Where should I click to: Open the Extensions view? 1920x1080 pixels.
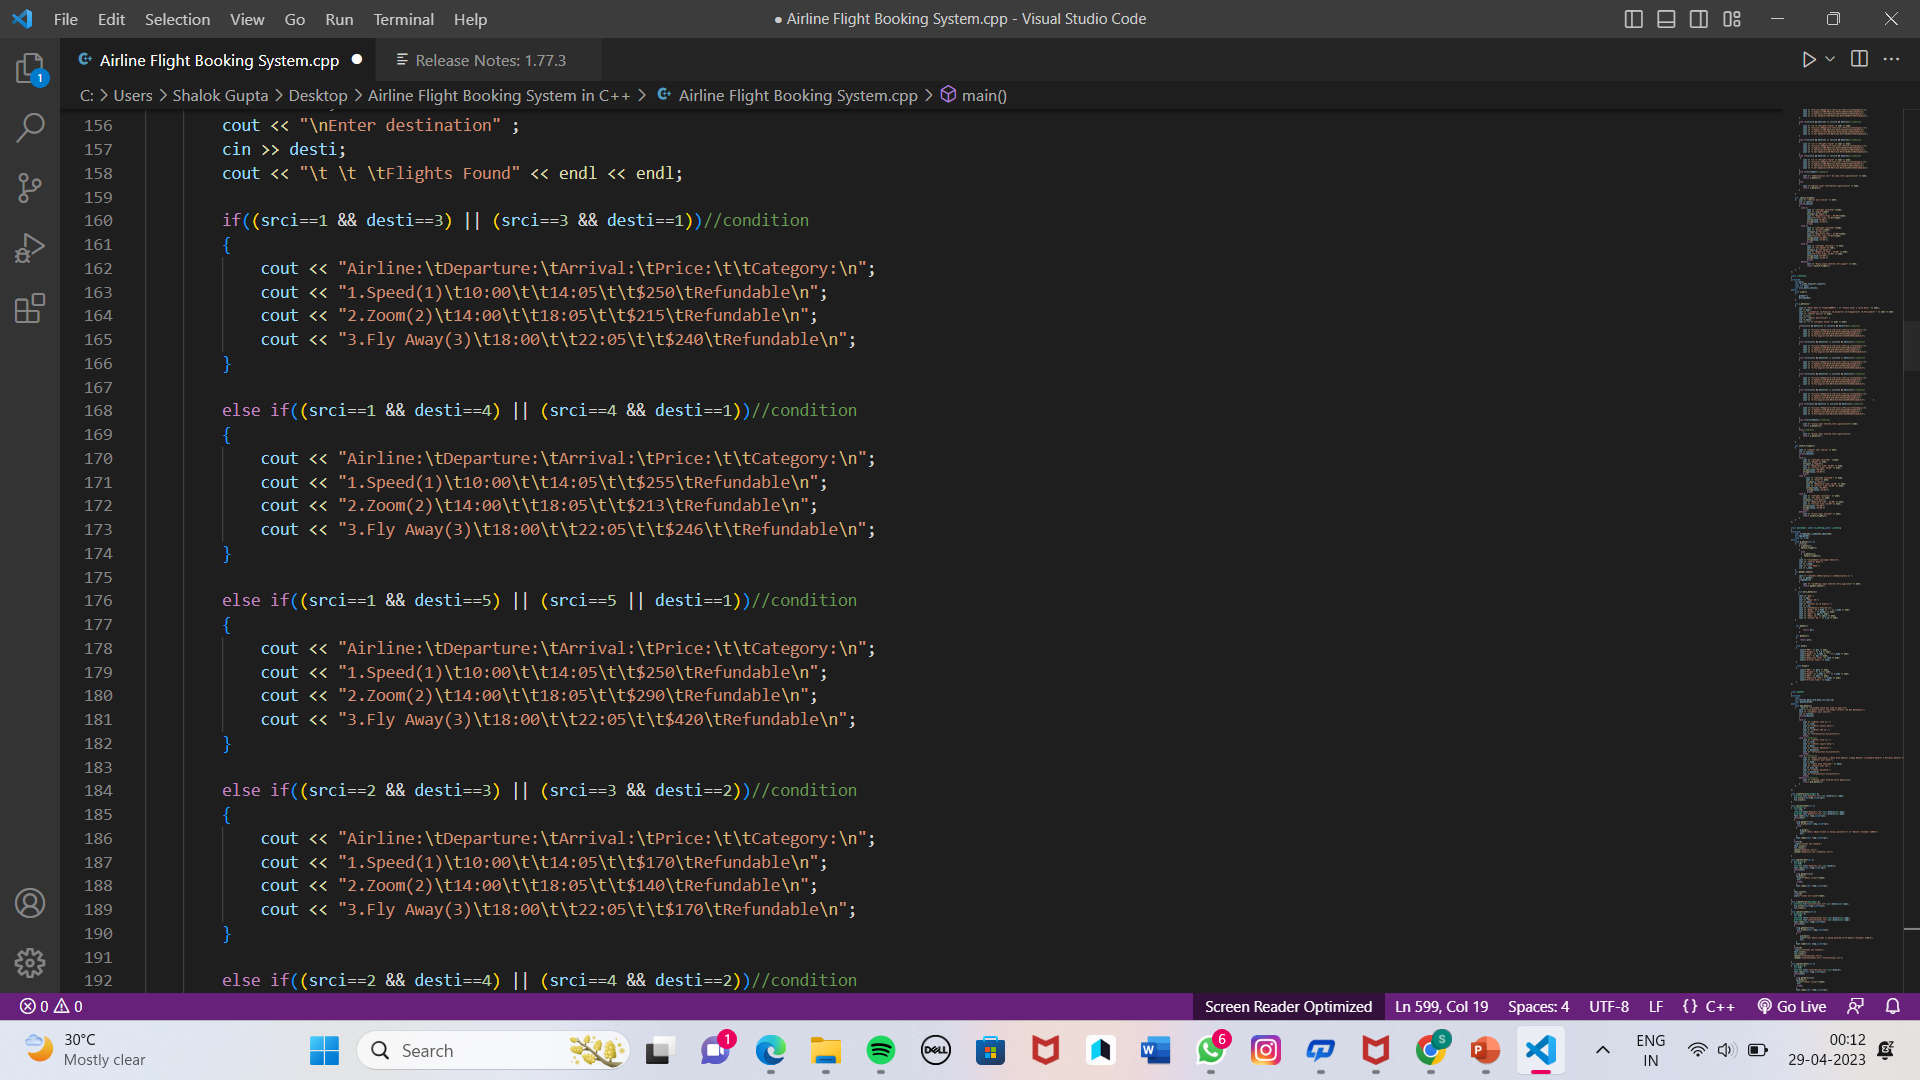30,308
